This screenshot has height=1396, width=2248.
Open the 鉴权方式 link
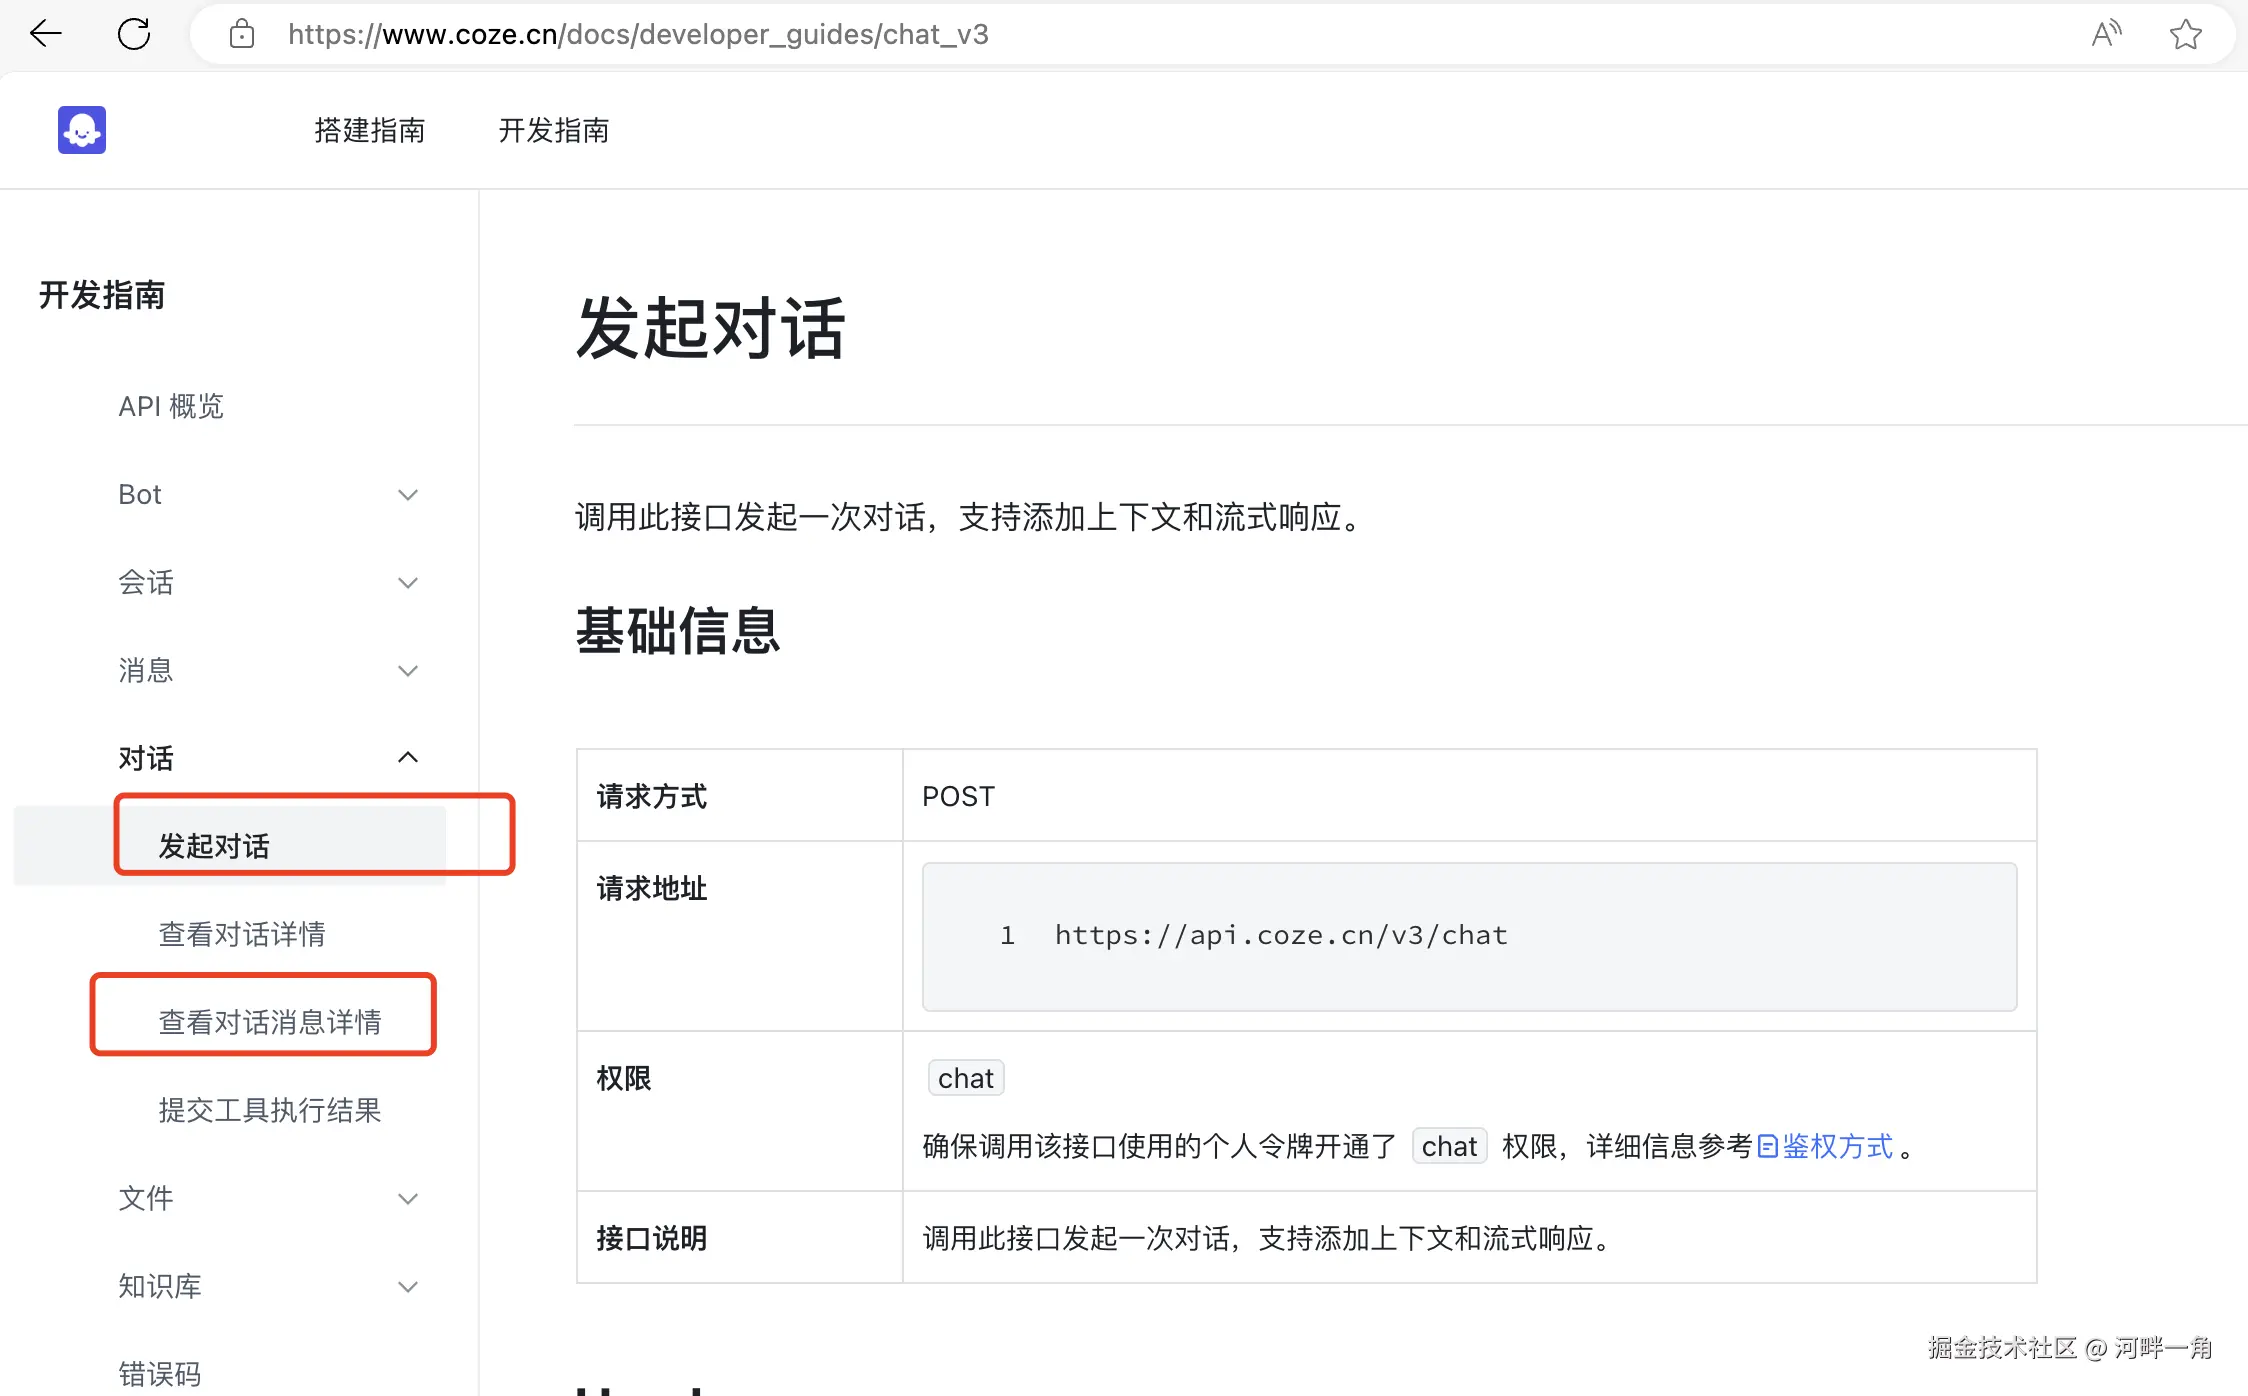(x=1837, y=1146)
